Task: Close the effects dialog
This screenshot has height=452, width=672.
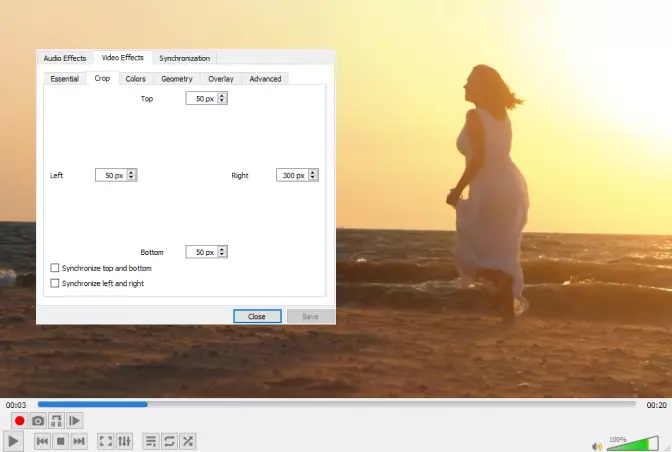Action: [x=257, y=317]
